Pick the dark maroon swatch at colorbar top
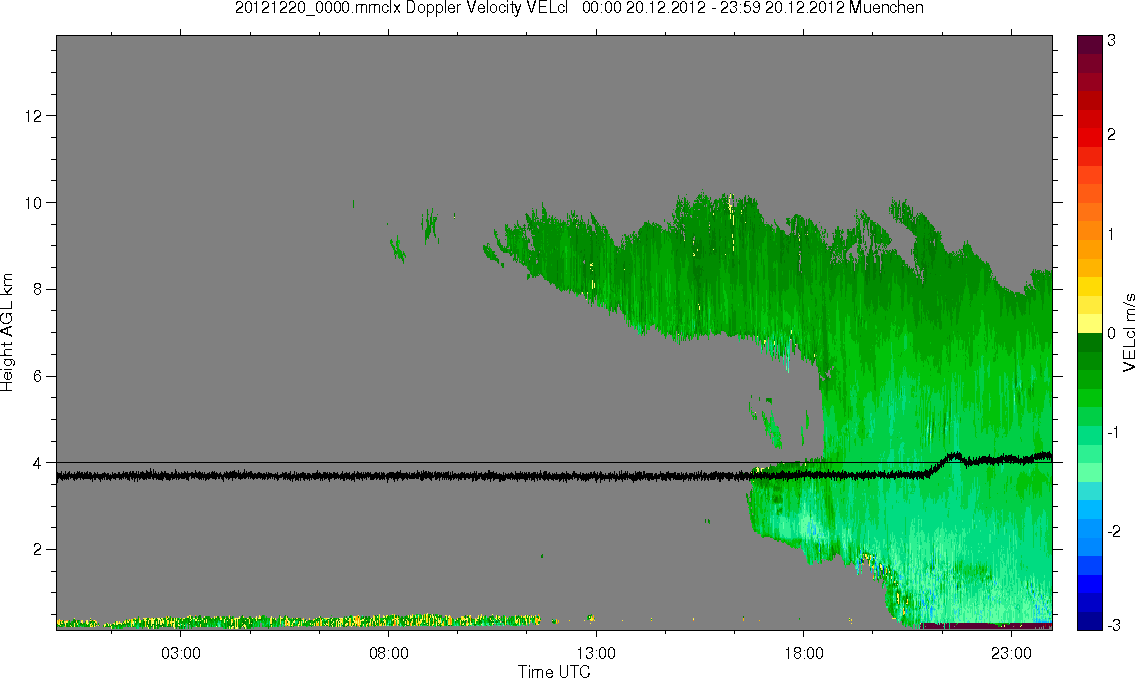Screen dimensions: 1135x678 click(1089, 44)
